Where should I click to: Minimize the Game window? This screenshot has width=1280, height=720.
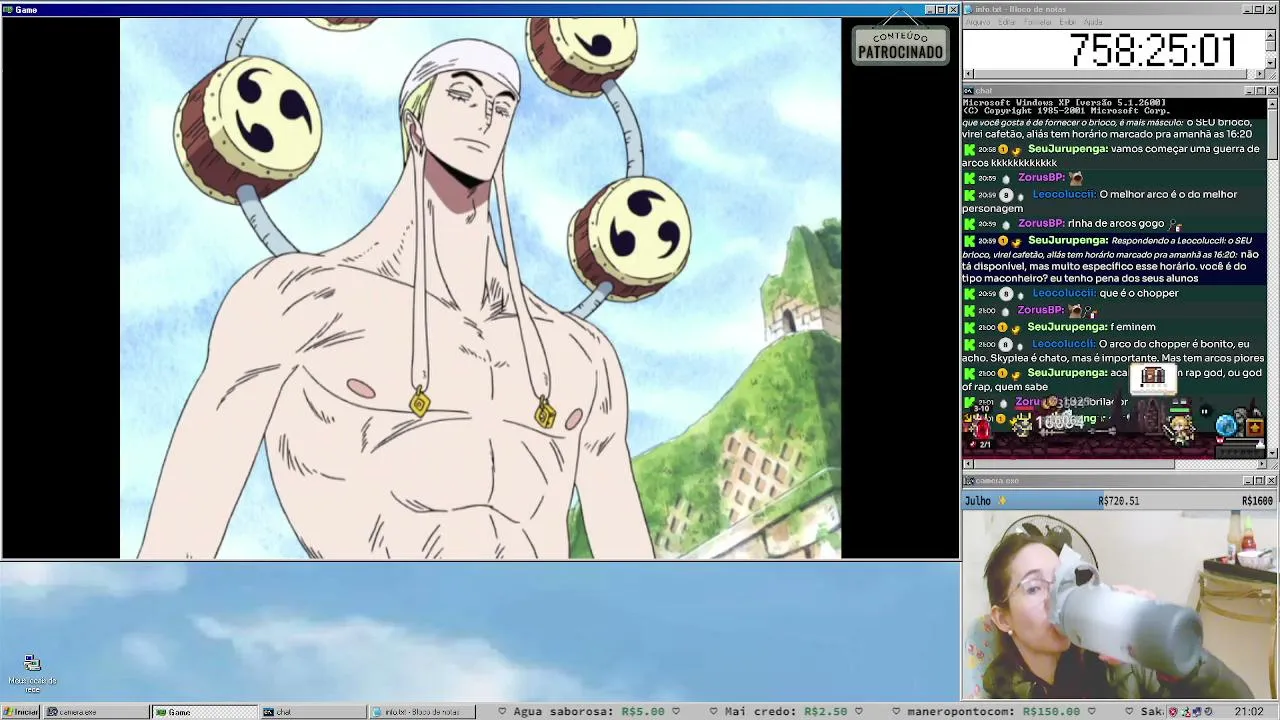[x=929, y=9]
